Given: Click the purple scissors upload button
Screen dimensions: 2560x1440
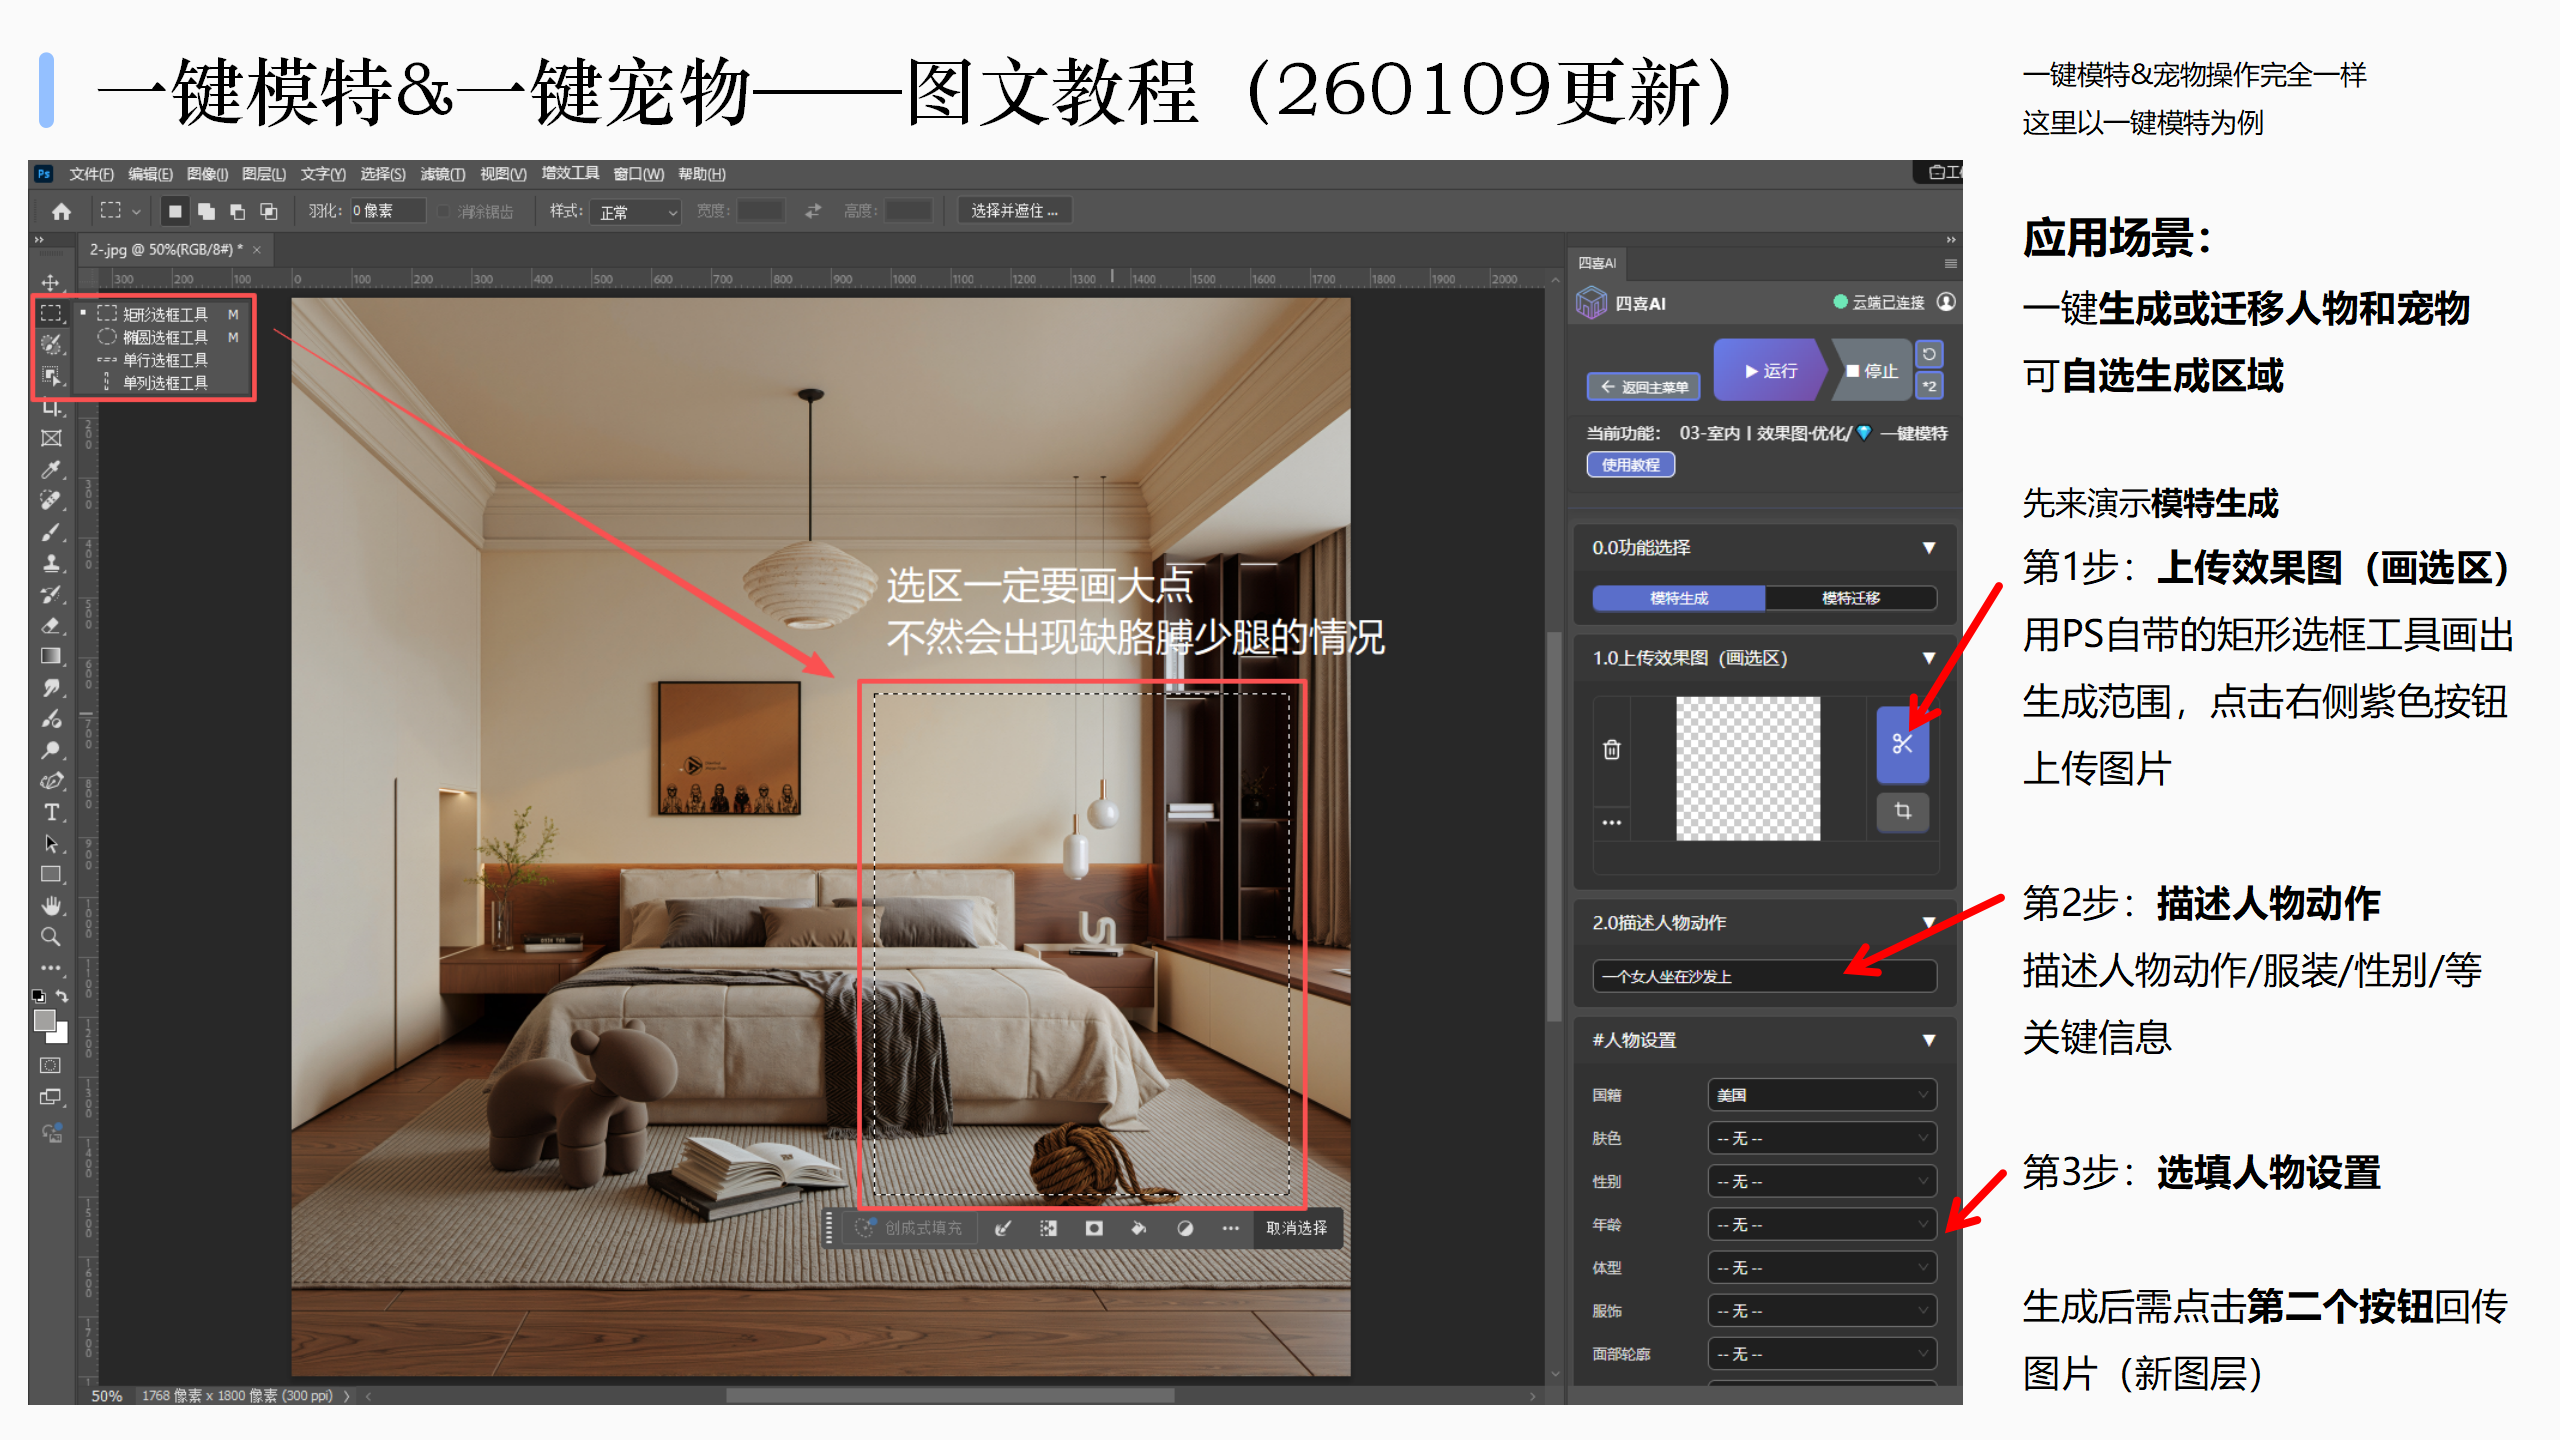Looking at the screenshot, I should 1901,743.
